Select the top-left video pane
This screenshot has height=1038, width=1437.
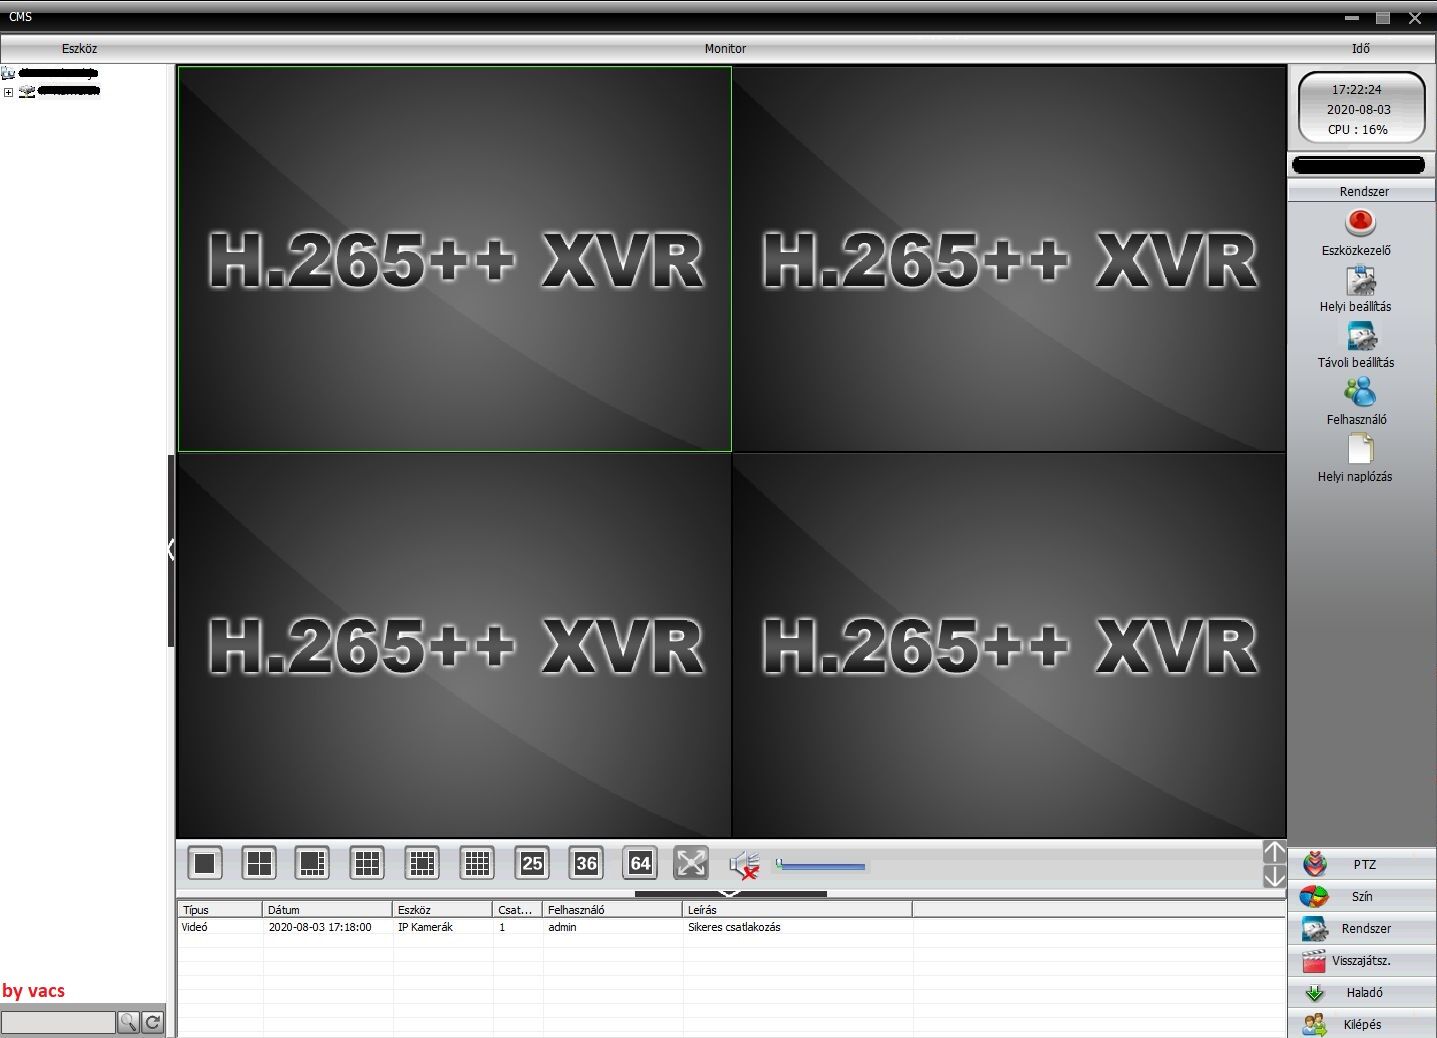(455, 259)
